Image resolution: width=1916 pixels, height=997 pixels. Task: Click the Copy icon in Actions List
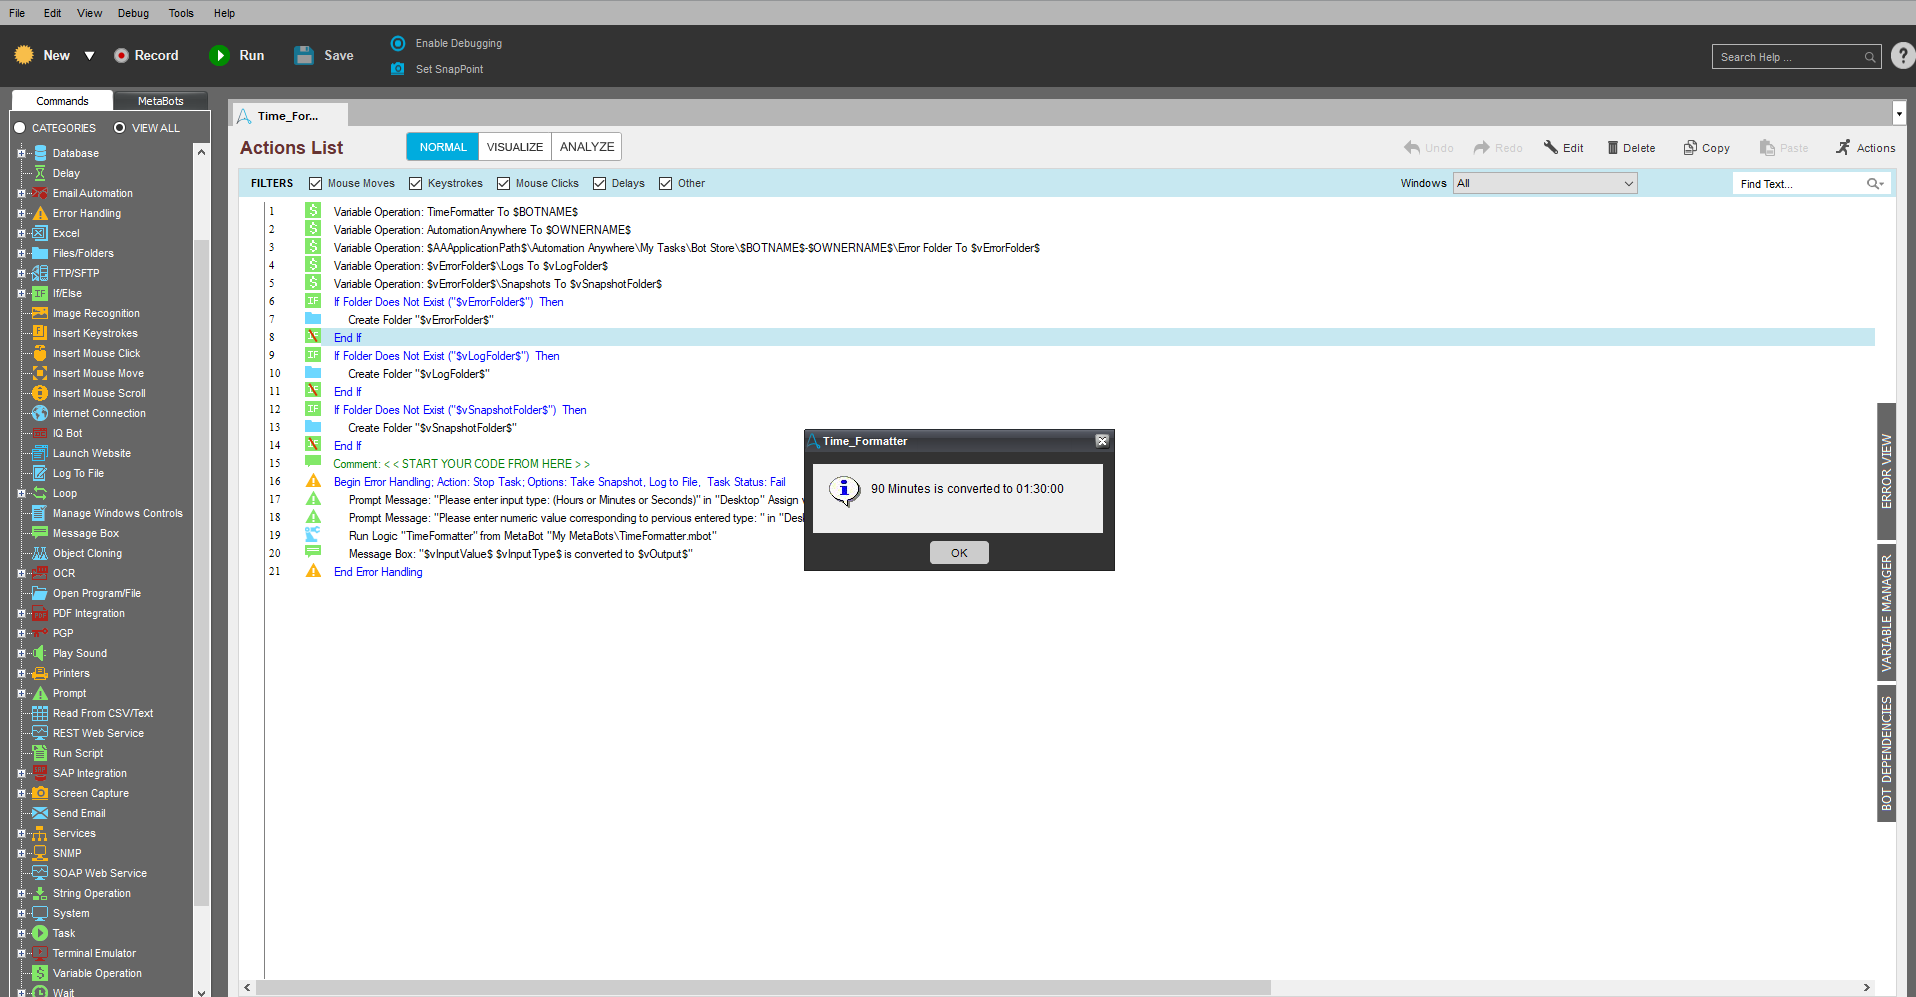point(1690,148)
